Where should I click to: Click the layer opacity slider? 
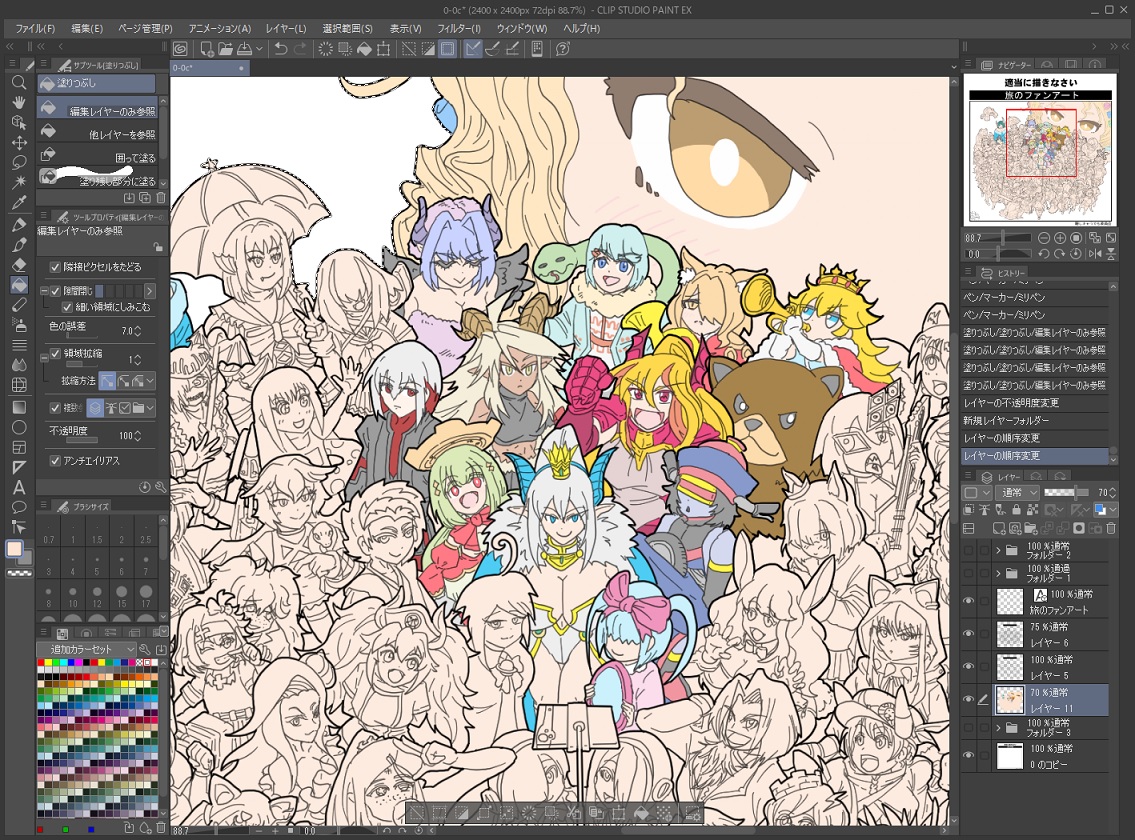(1065, 493)
